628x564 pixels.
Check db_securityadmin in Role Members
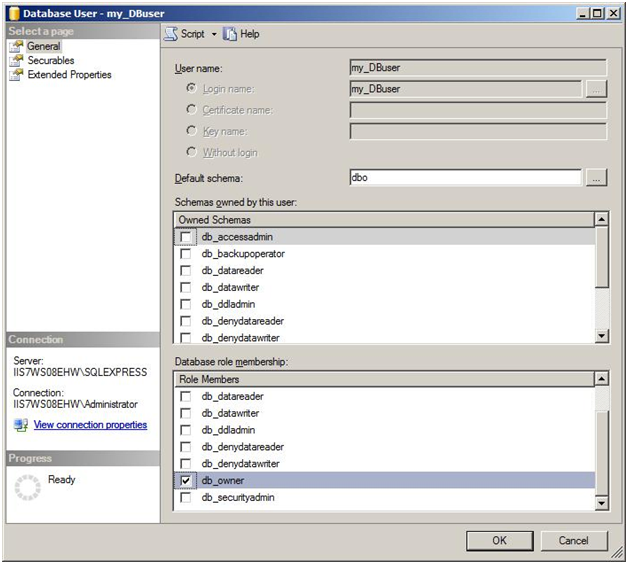pyautogui.click(x=185, y=497)
